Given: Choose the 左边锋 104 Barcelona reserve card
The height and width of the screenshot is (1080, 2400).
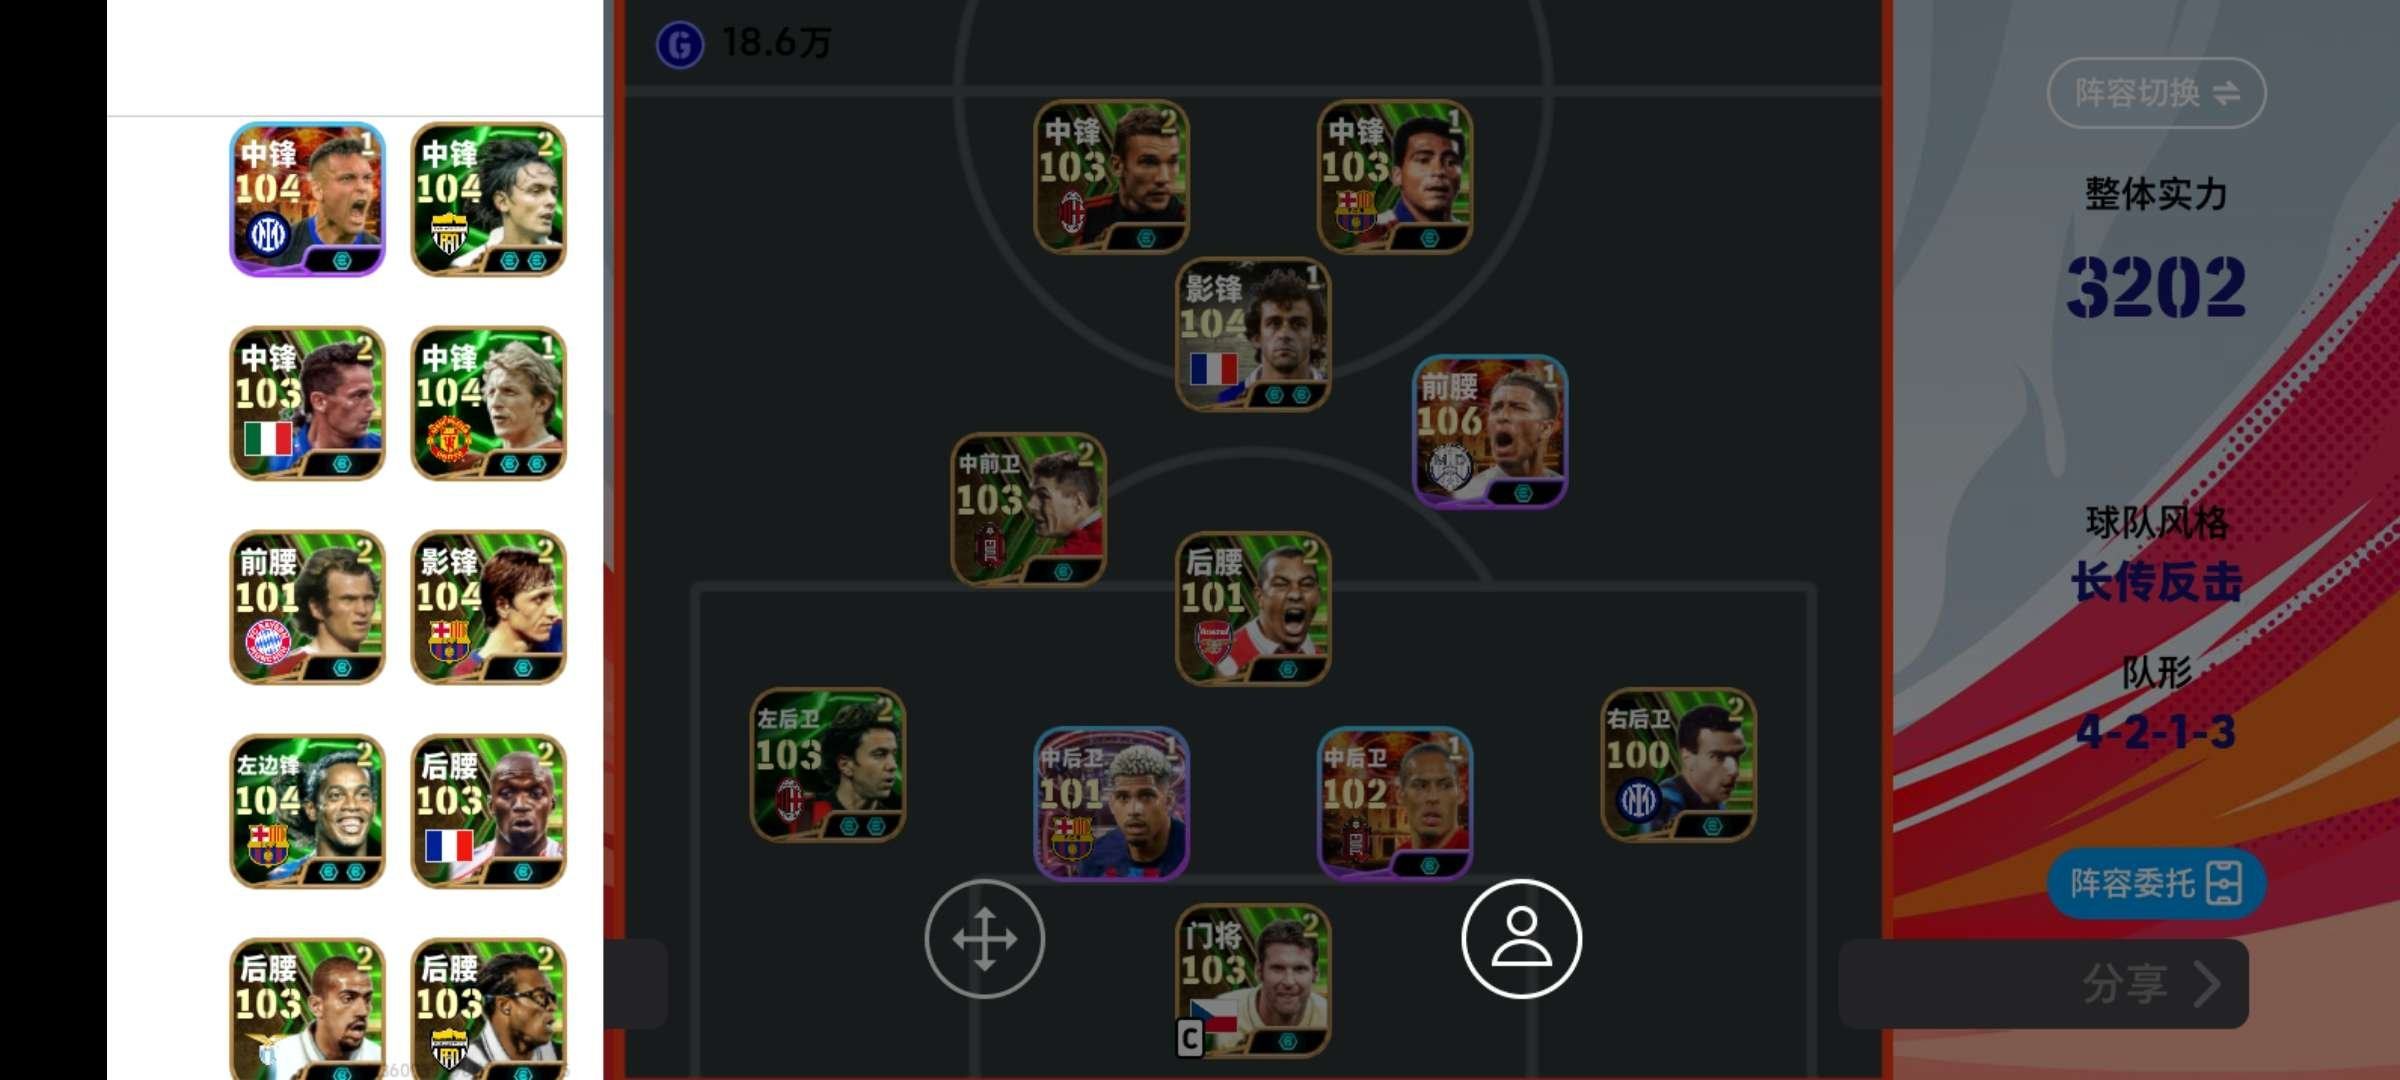Looking at the screenshot, I should (308, 811).
